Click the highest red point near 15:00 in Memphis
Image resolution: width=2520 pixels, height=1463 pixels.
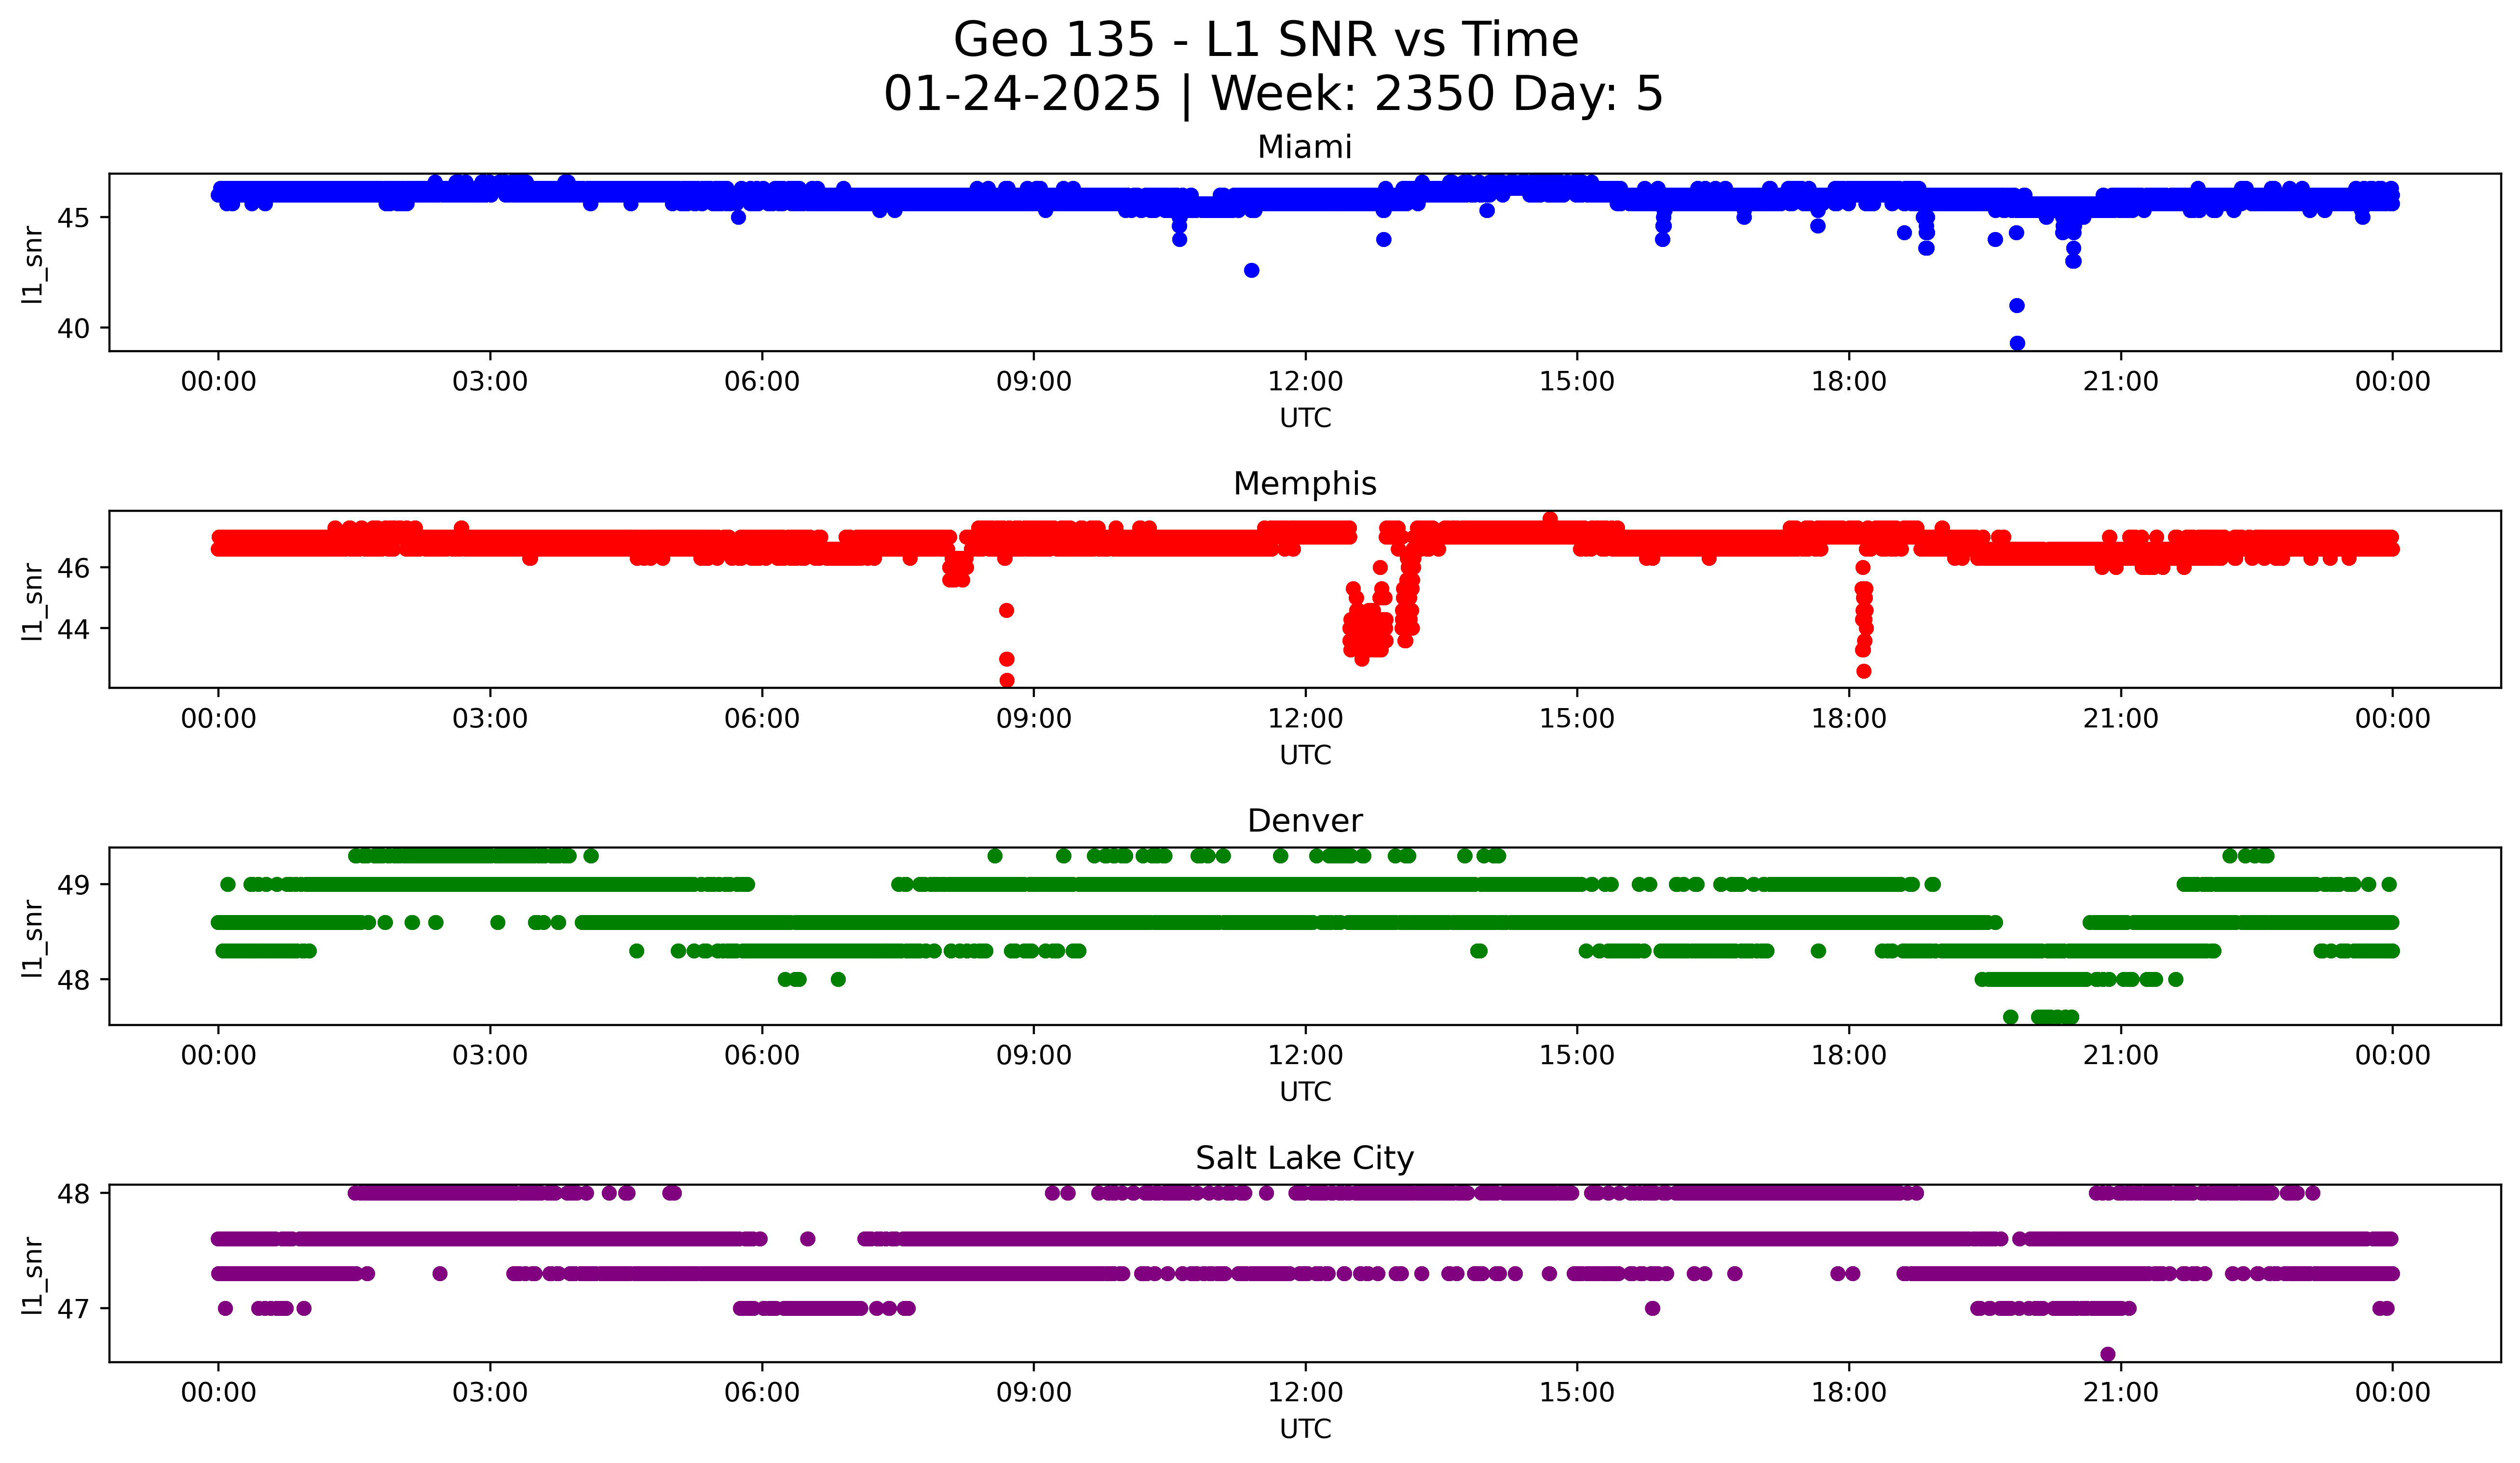(x=1550, y=518)
